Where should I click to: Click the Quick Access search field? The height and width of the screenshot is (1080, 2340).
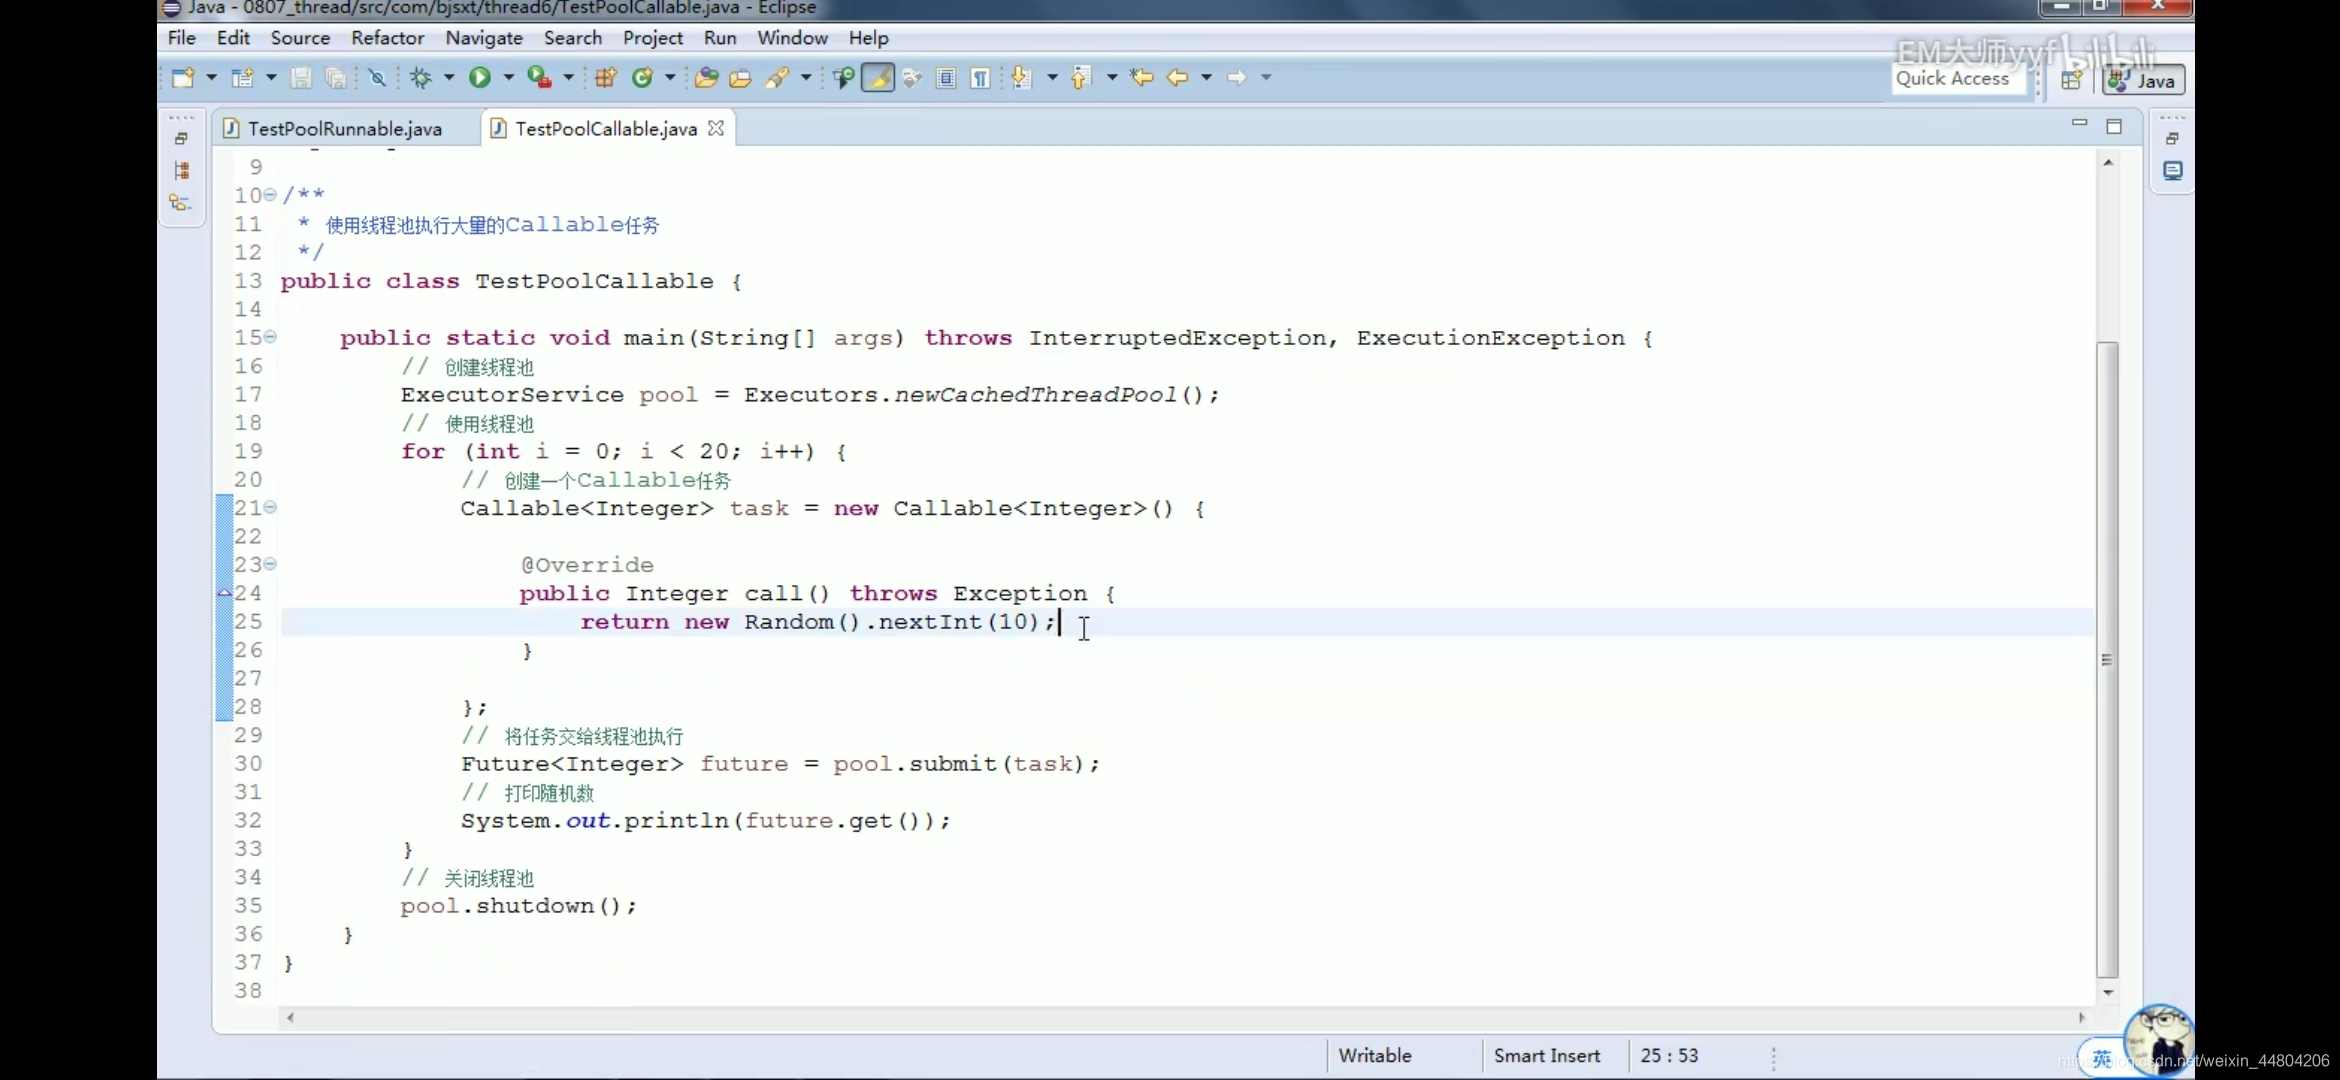tap(1953, 79)
